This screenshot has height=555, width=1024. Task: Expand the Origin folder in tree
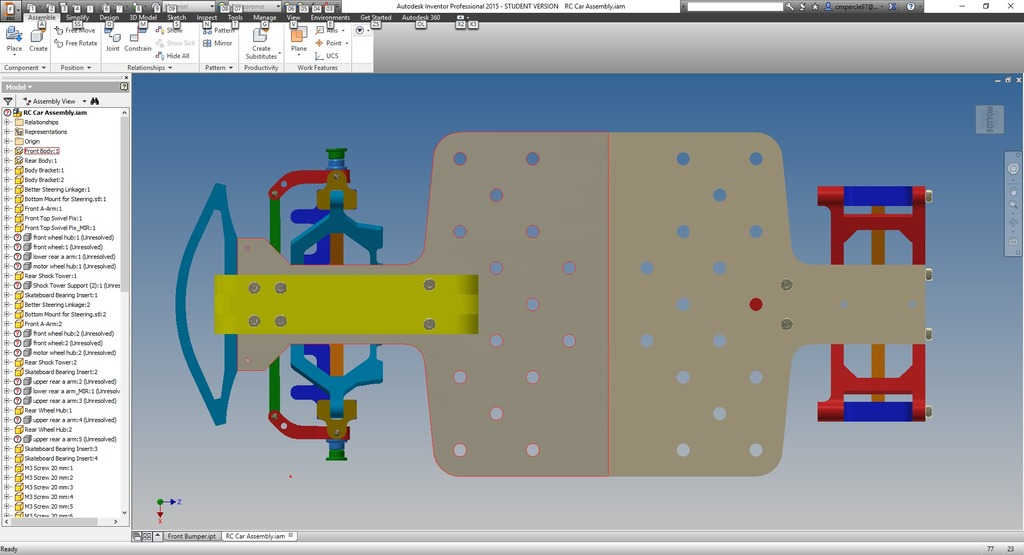point(7,141)
